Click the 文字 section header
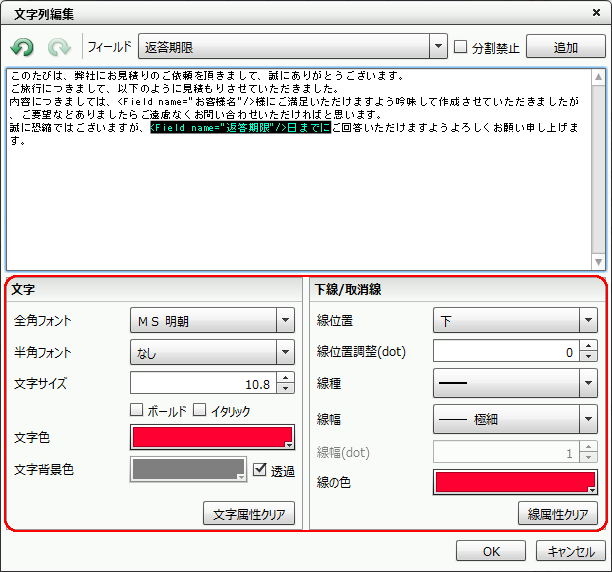 [x=155, y=289]
